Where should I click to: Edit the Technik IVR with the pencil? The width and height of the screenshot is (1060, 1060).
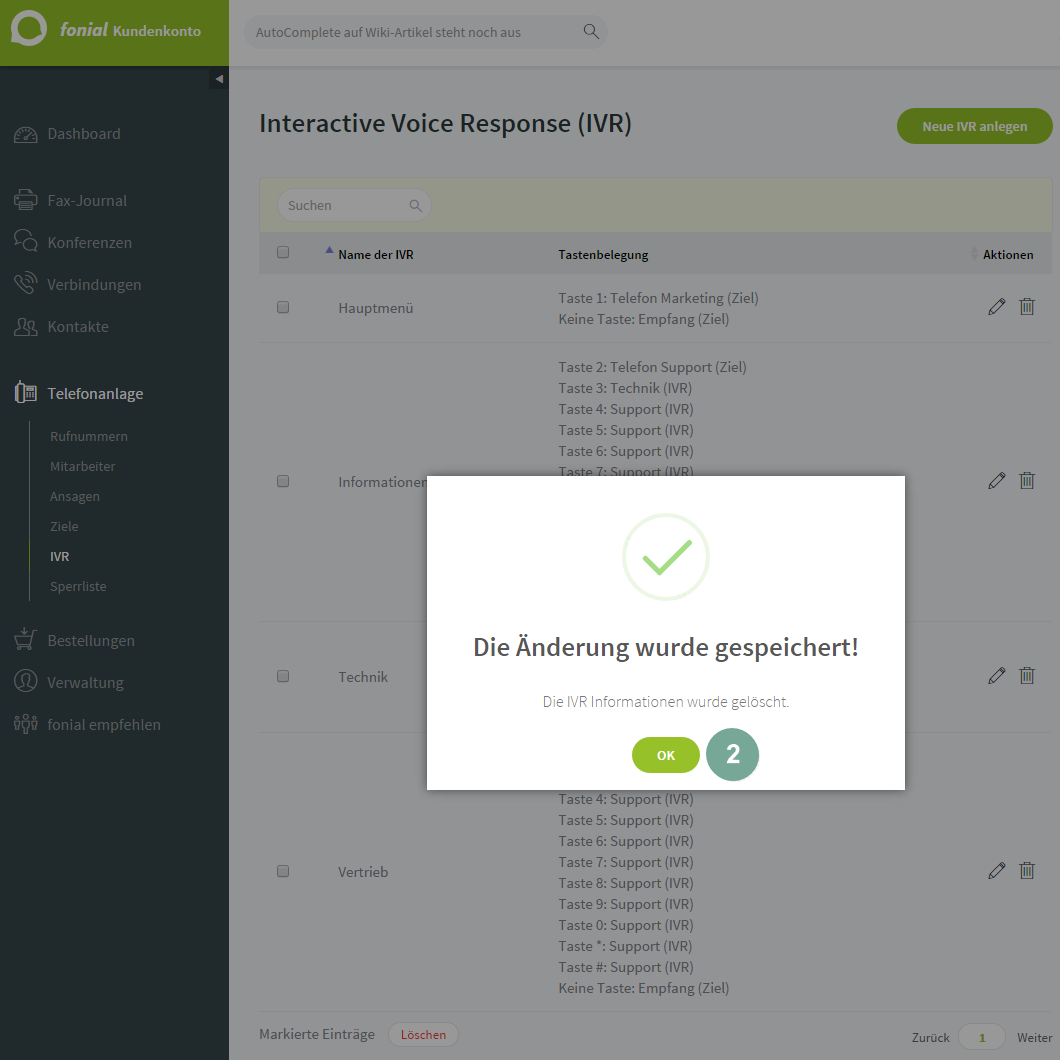click(996, 675)
